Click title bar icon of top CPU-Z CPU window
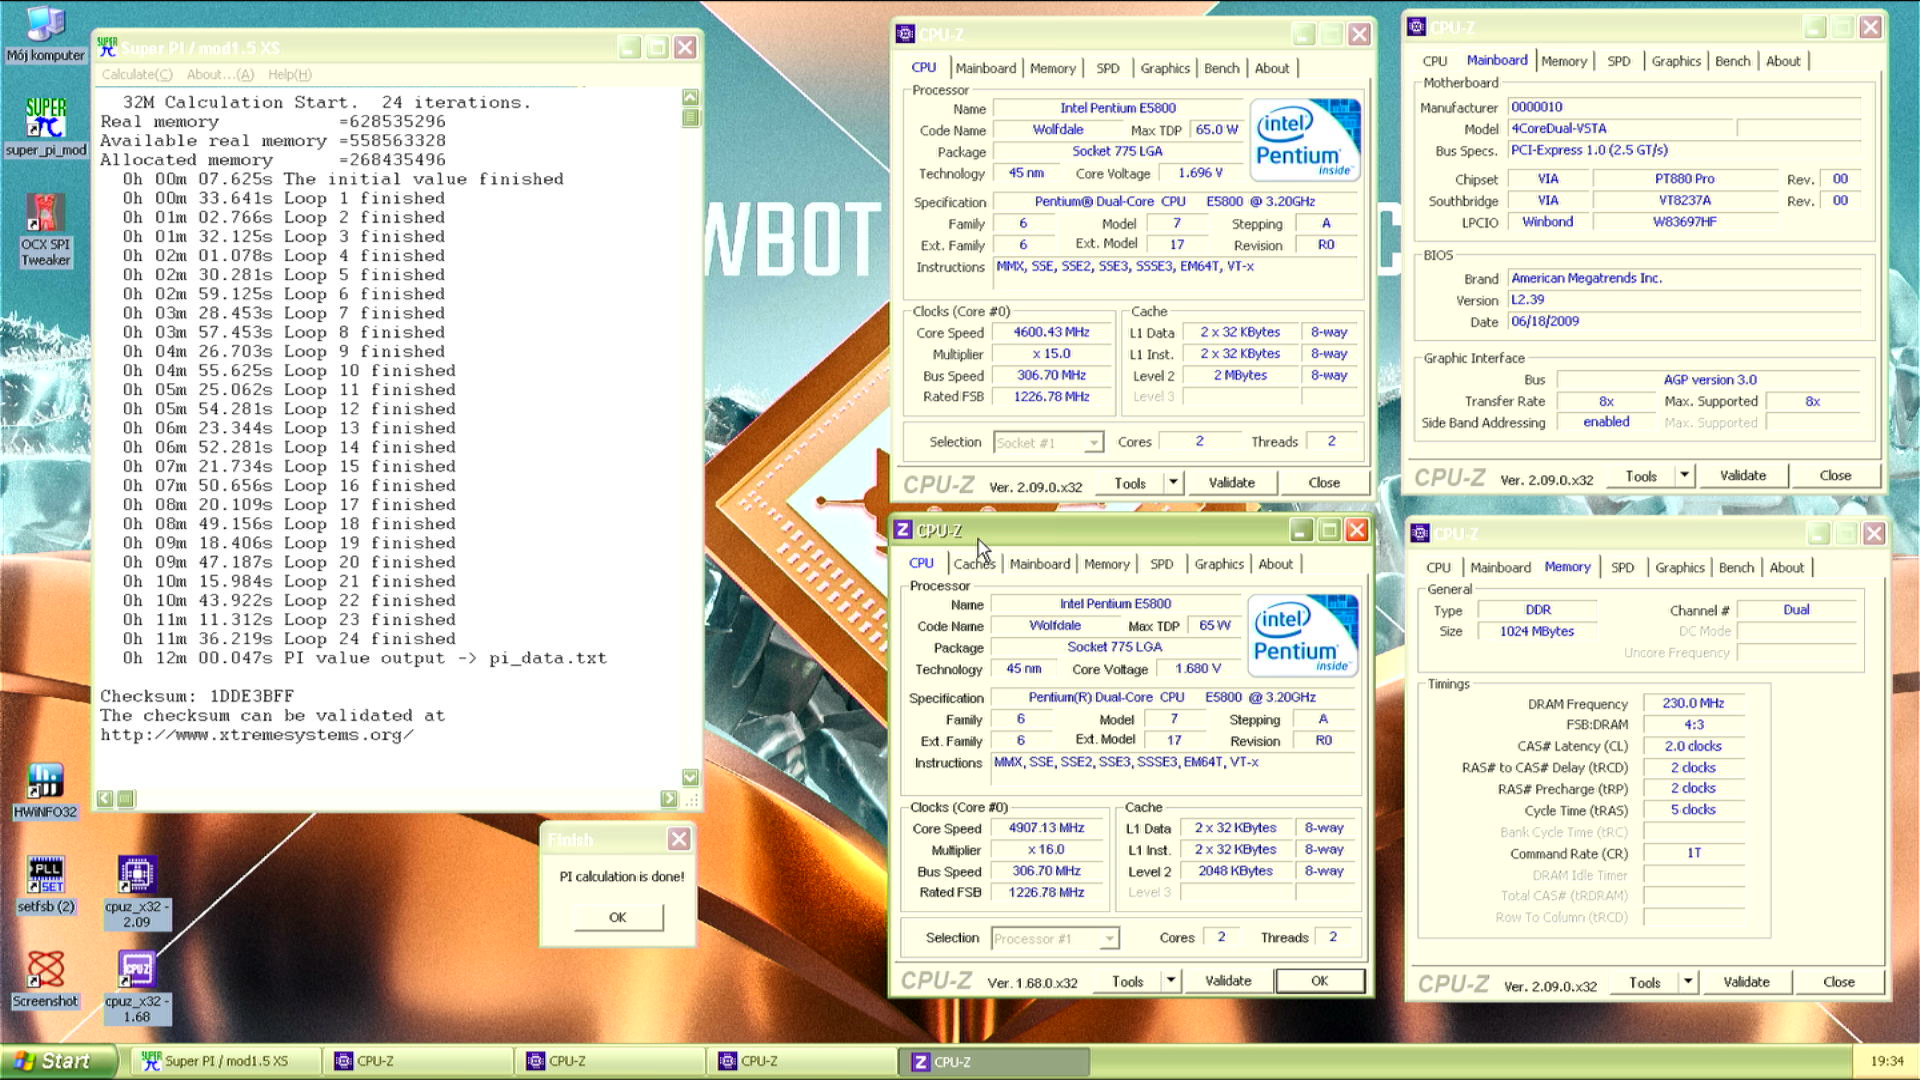 tap(905, 34)
